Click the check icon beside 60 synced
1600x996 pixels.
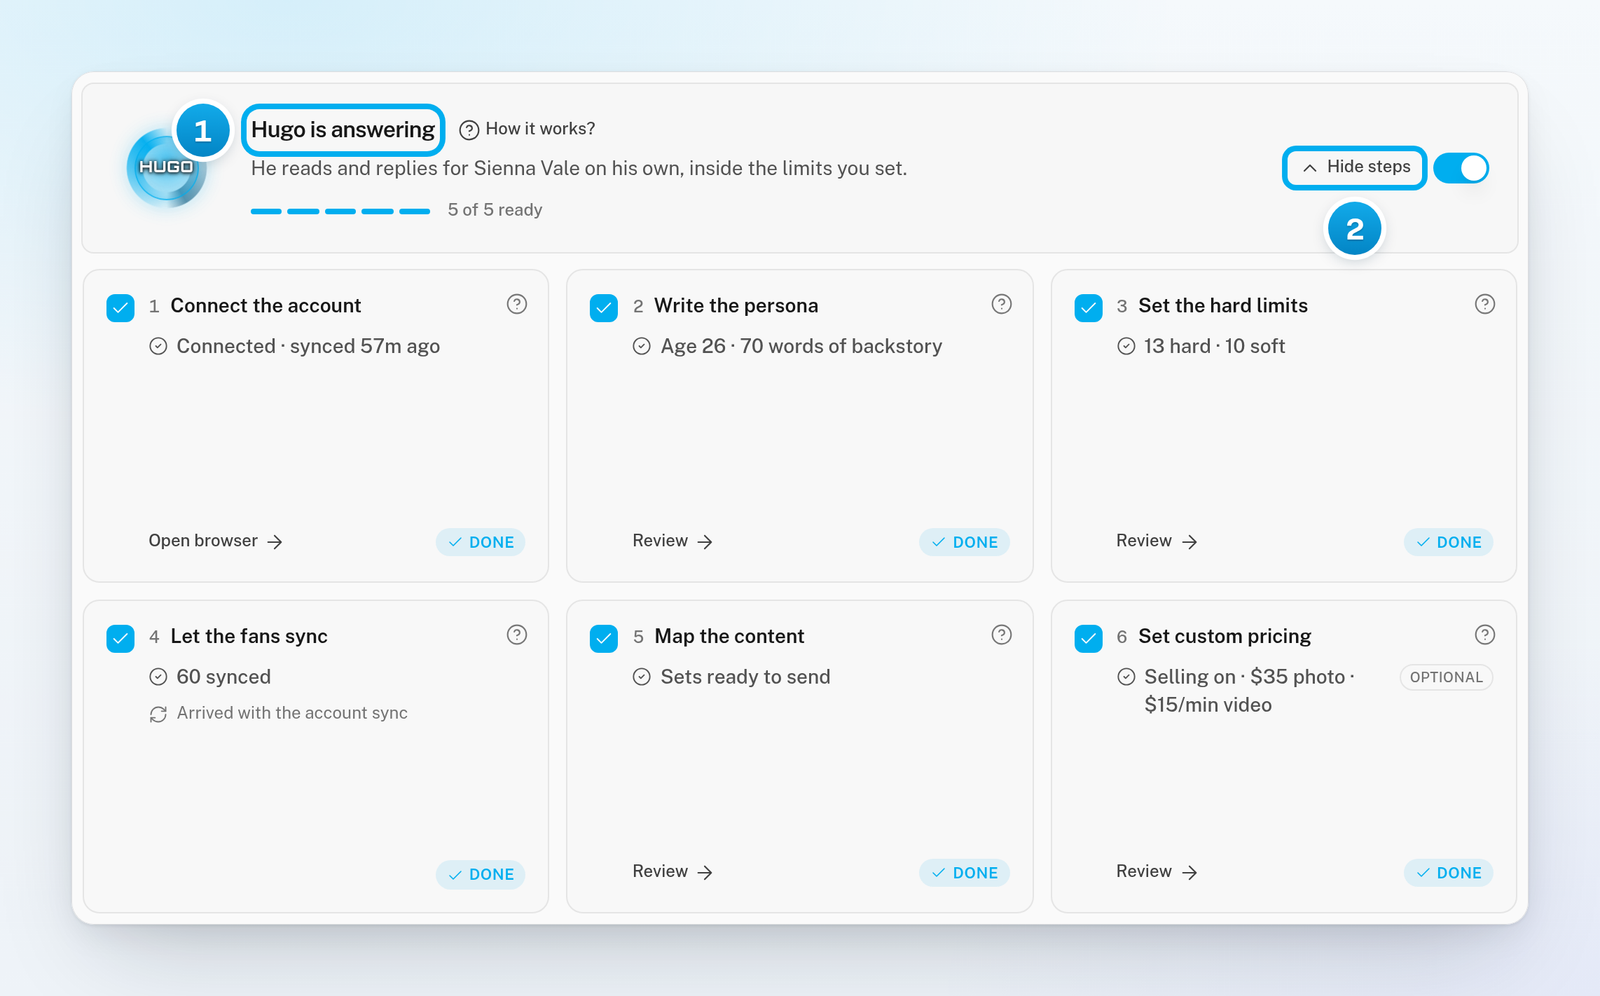click(x=158, y=677)
